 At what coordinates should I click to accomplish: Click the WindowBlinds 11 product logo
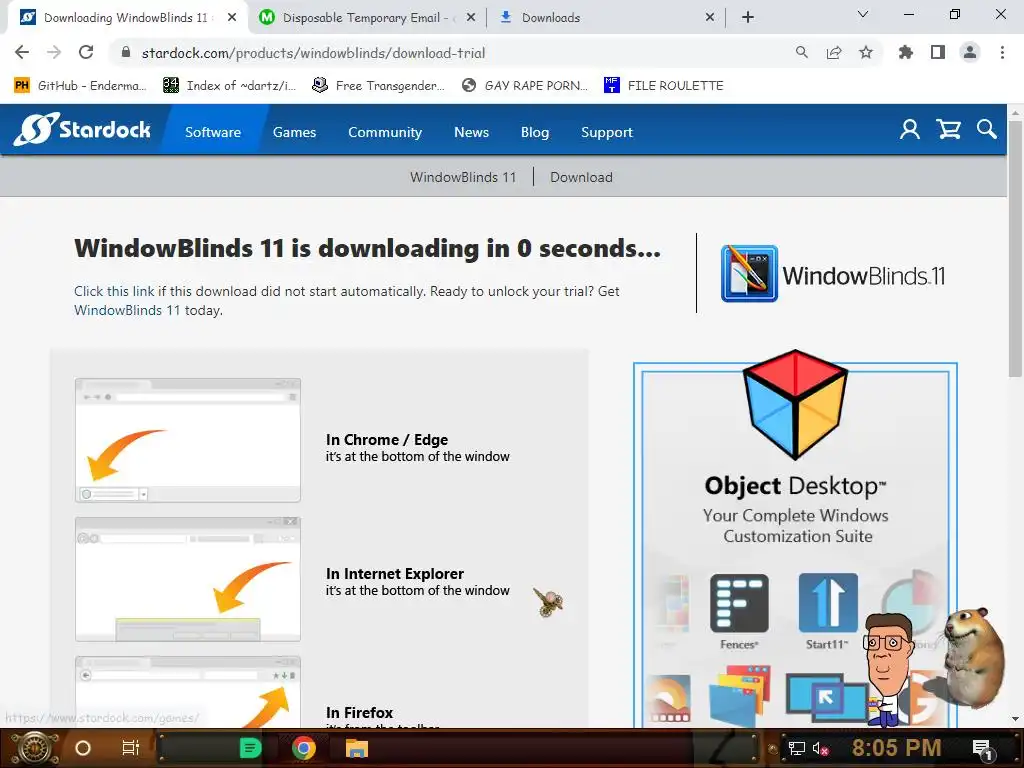pyautogui.click(x=833, y=274)
